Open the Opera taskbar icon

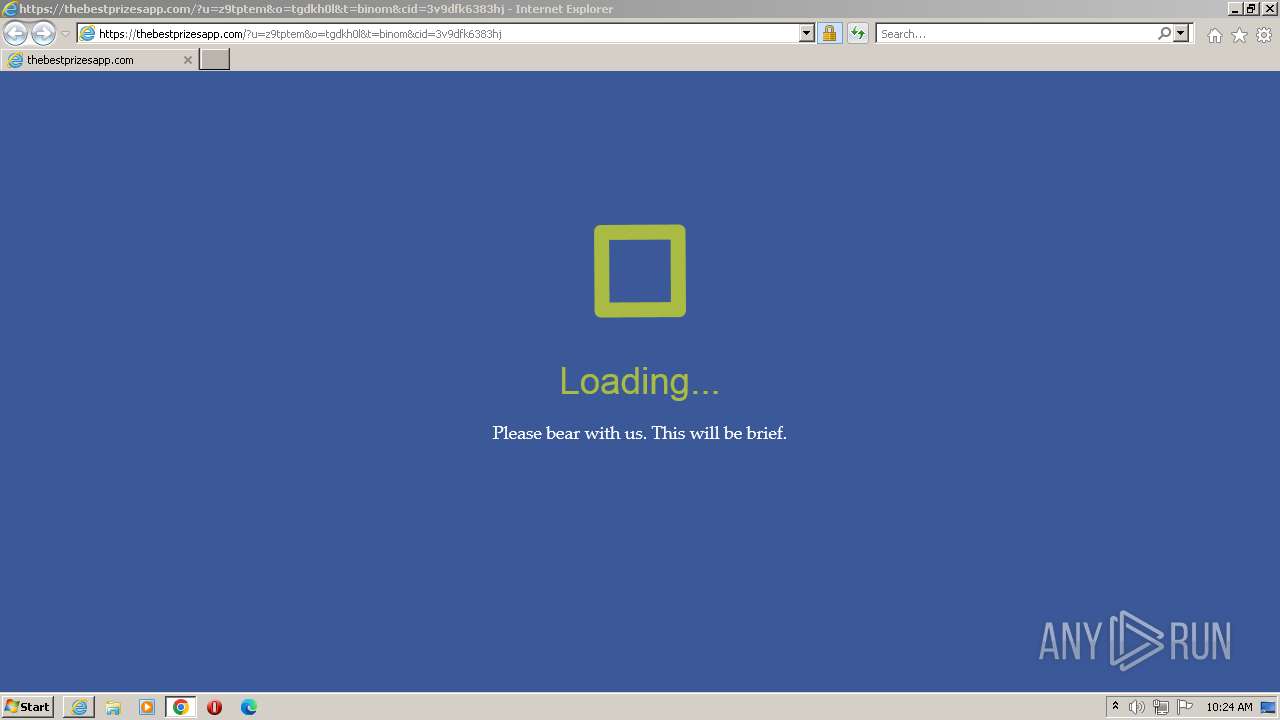pos(214,707)
